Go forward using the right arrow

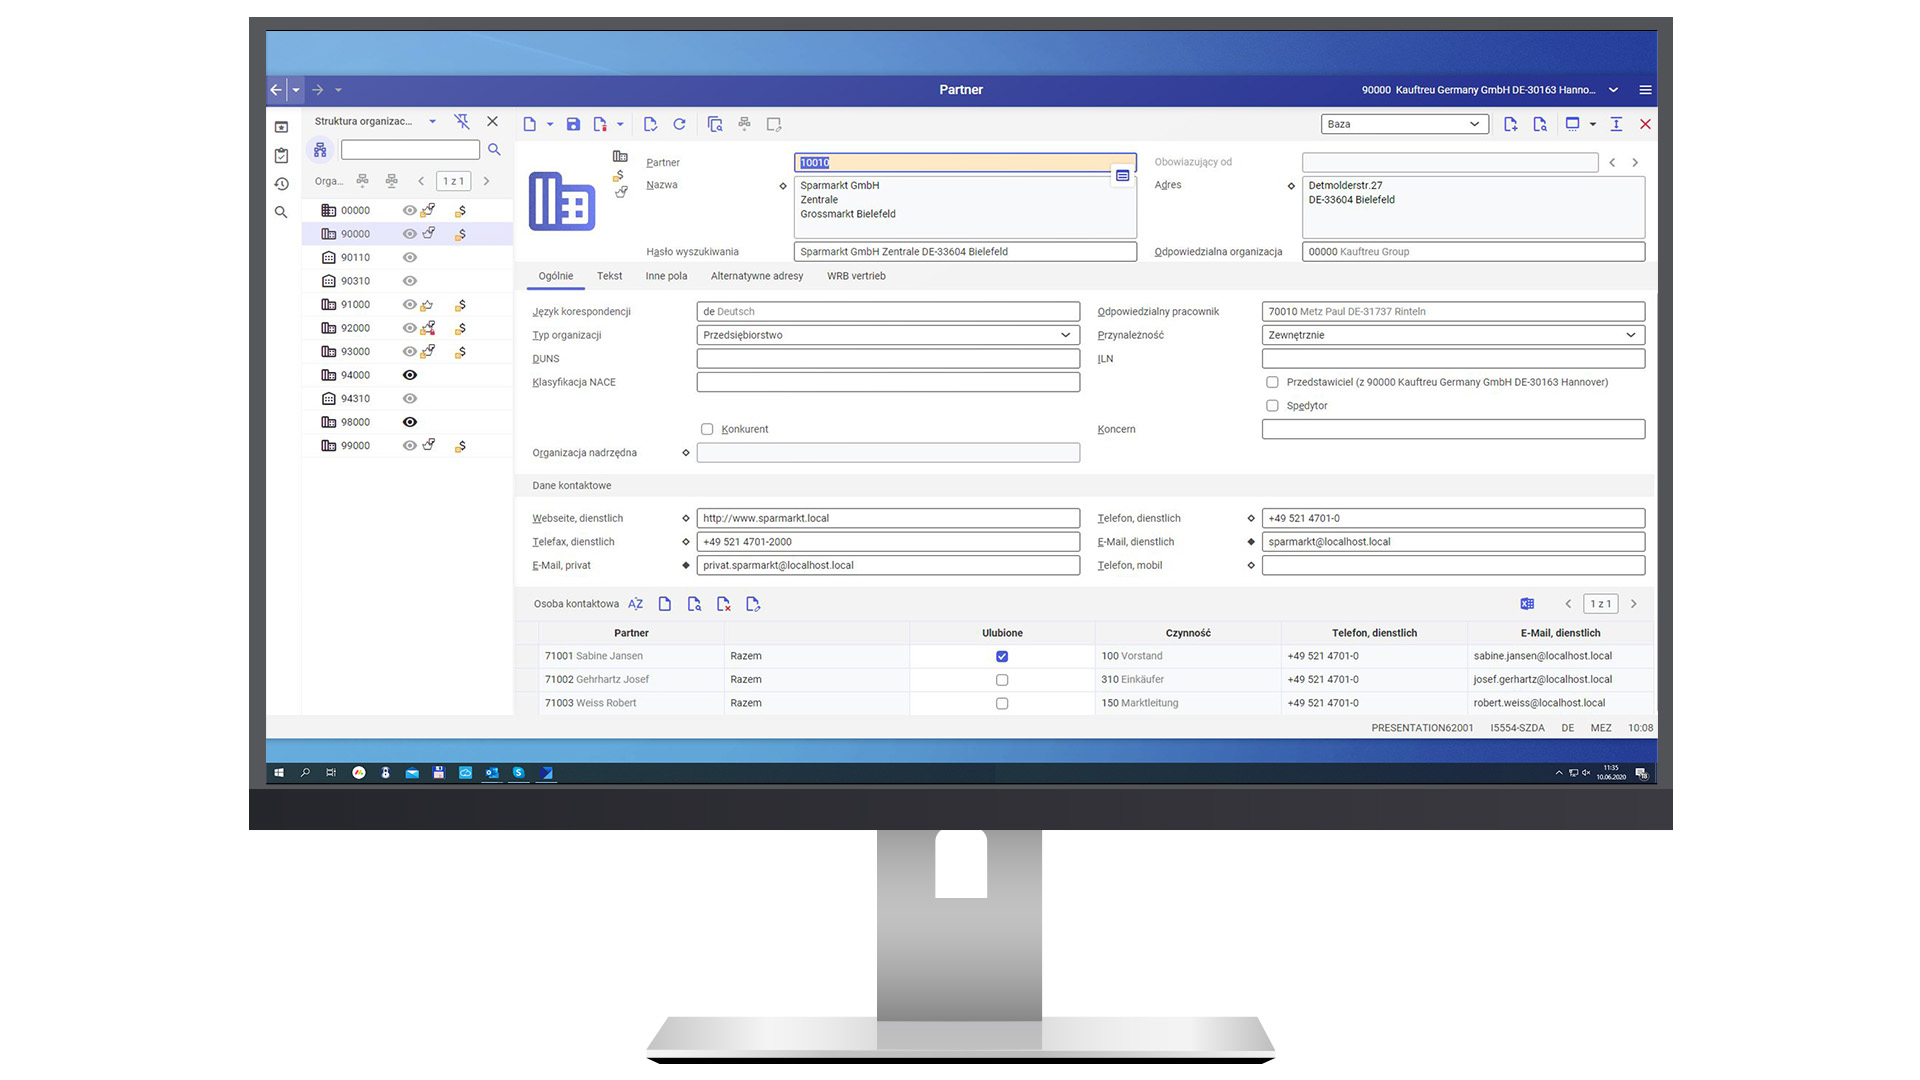(317, 90)
